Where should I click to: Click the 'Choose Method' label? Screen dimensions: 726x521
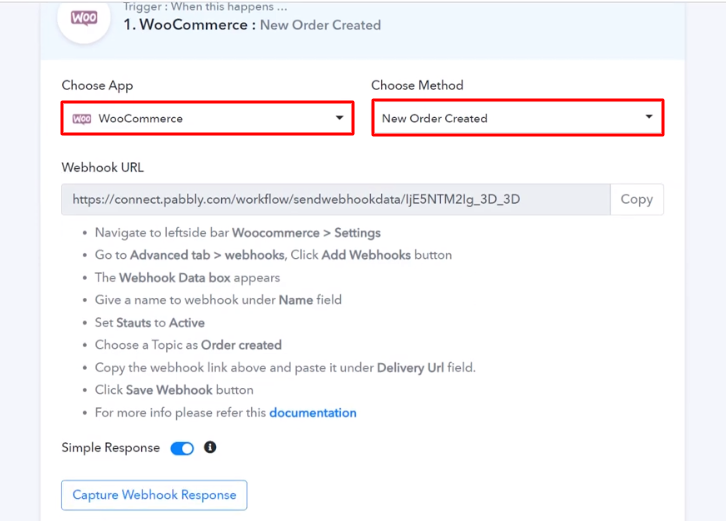(417, 85)
